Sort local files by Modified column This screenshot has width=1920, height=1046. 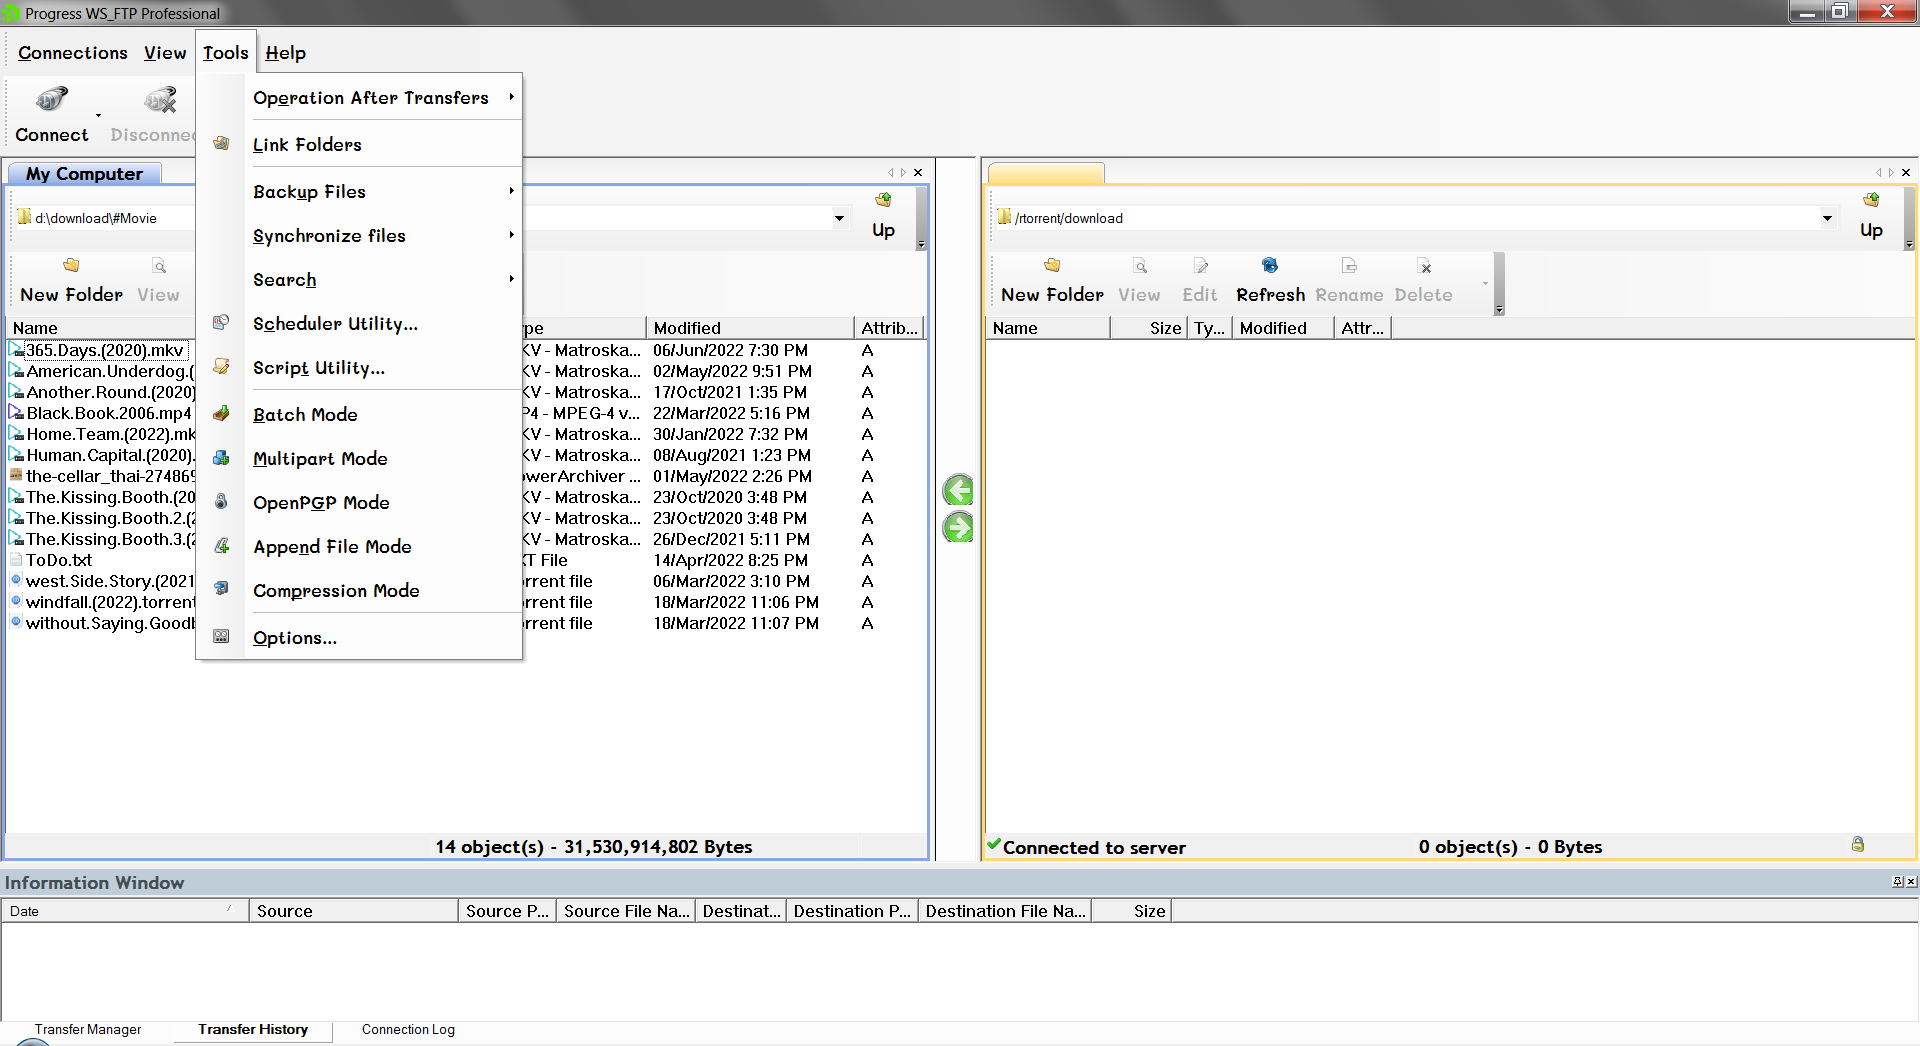(x=749, y=328)
